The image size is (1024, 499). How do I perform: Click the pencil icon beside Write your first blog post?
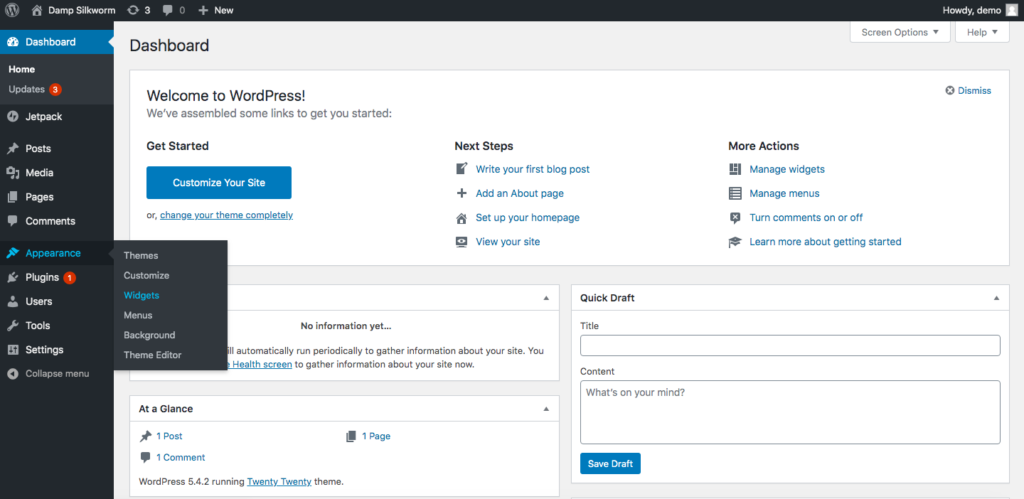click(x=462, y=169)
